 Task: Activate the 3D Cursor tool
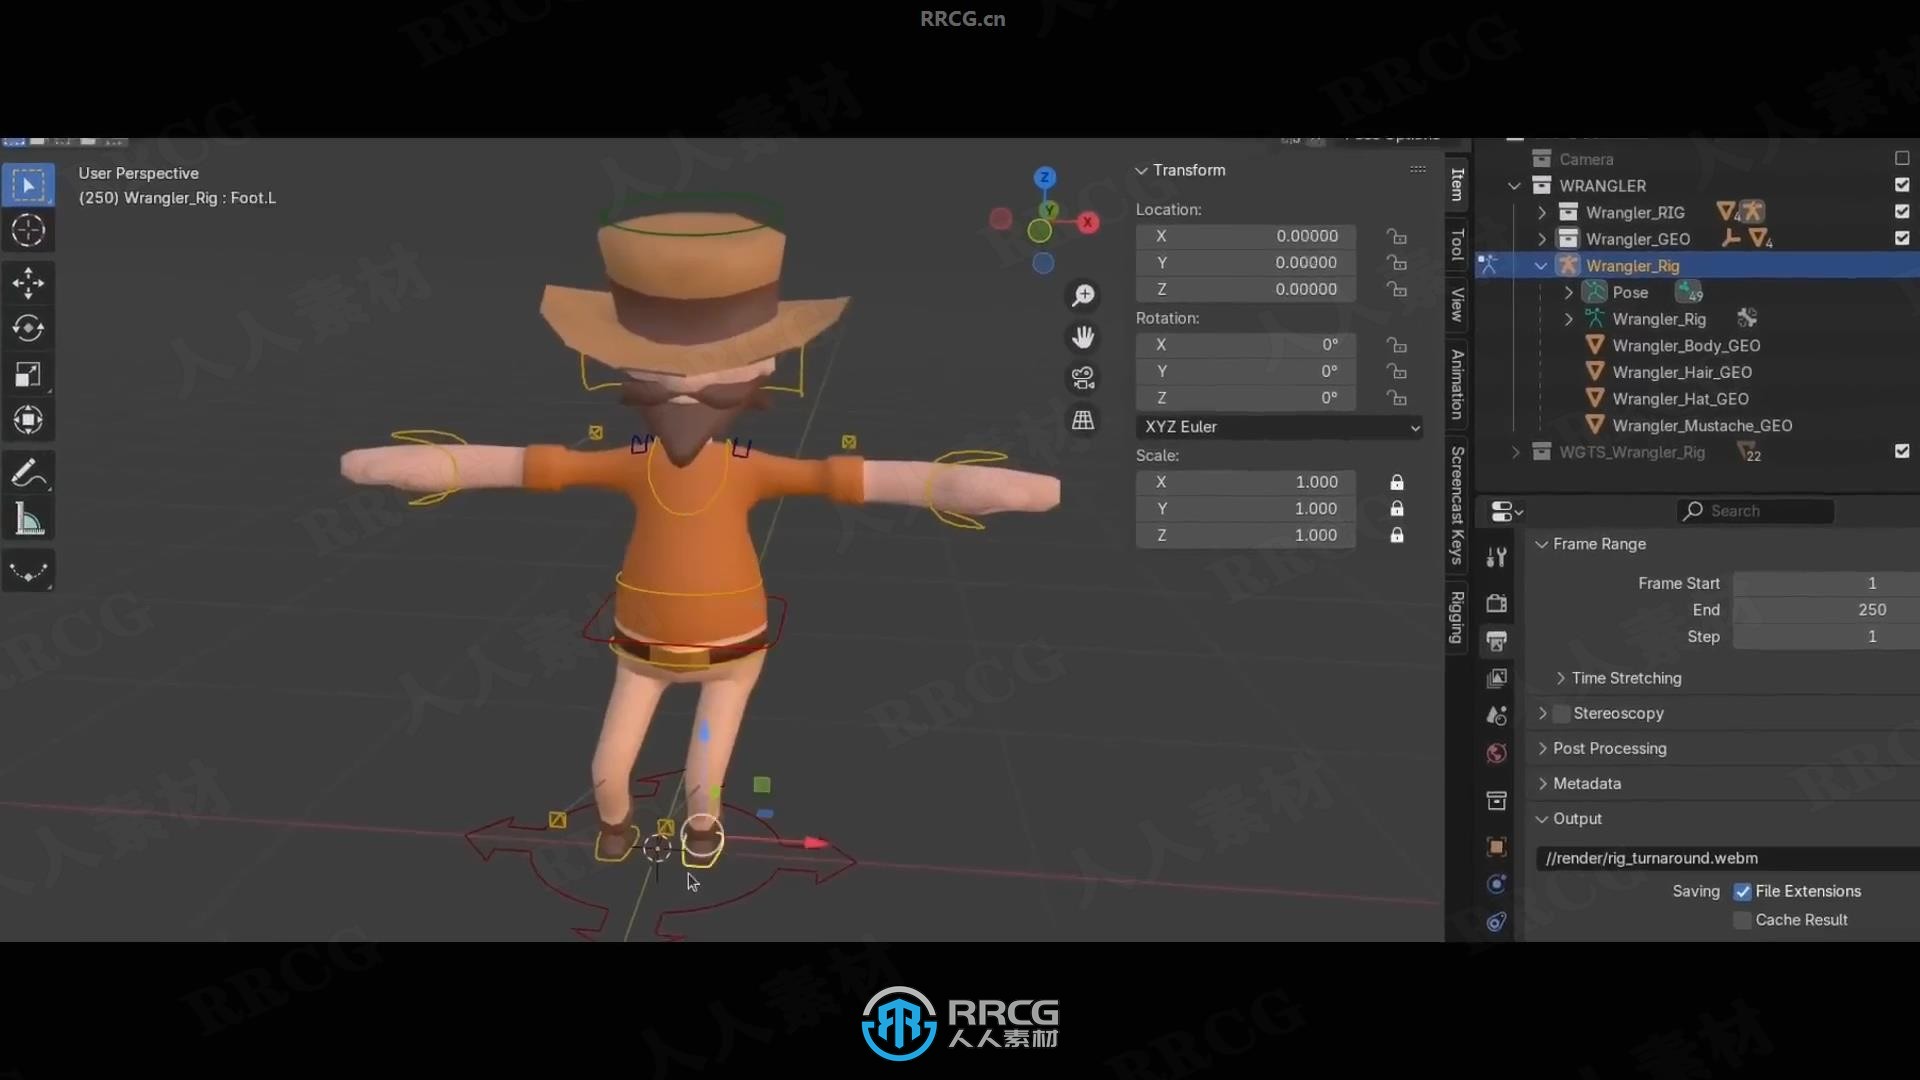(28, 231)
